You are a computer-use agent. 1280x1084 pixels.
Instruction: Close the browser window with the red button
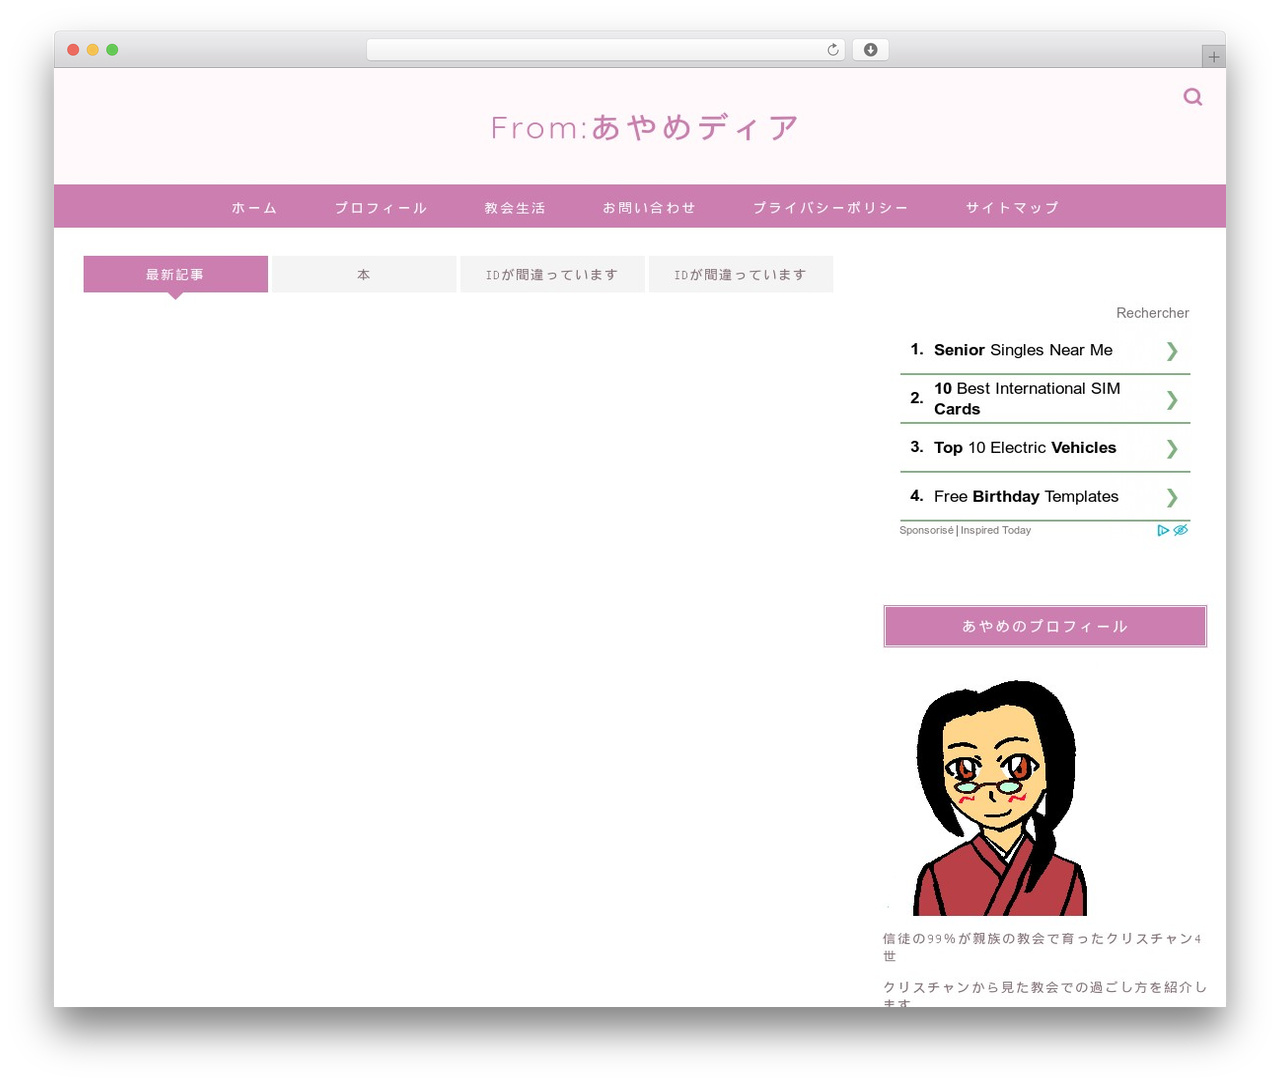(73, 50)
